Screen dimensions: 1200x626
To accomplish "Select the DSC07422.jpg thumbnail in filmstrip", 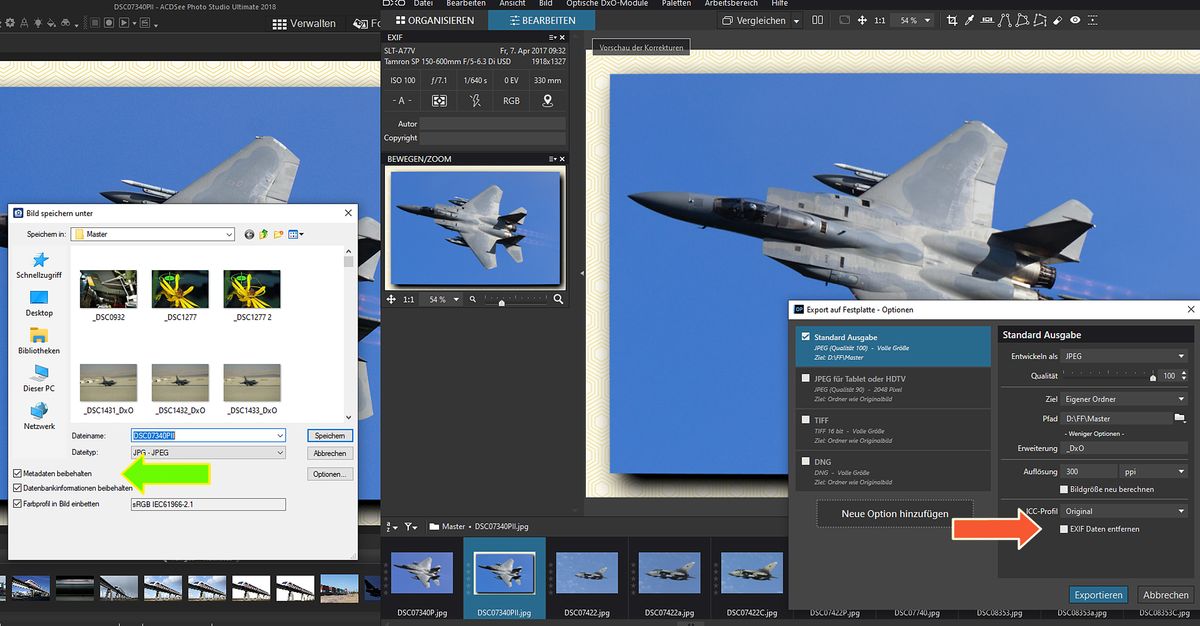I will click(586, 573).
